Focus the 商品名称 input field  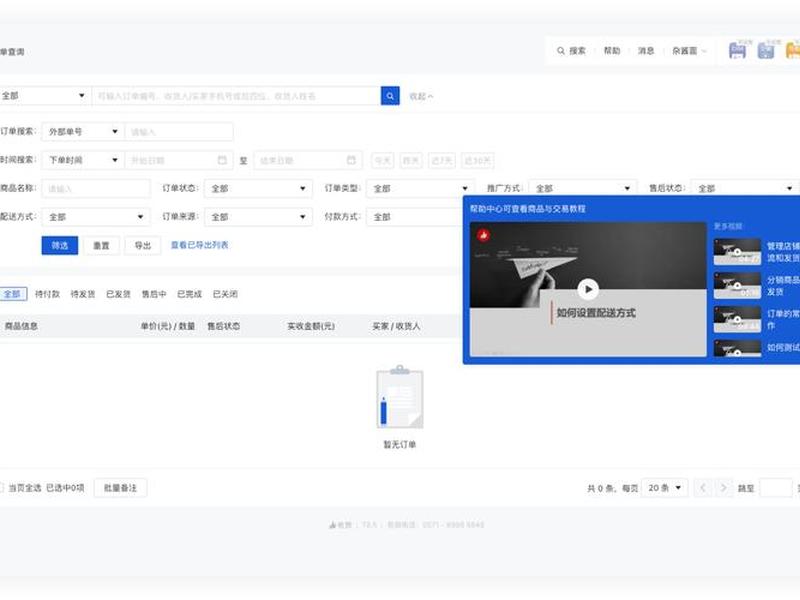pyautogui.click(x=96, y=188)
